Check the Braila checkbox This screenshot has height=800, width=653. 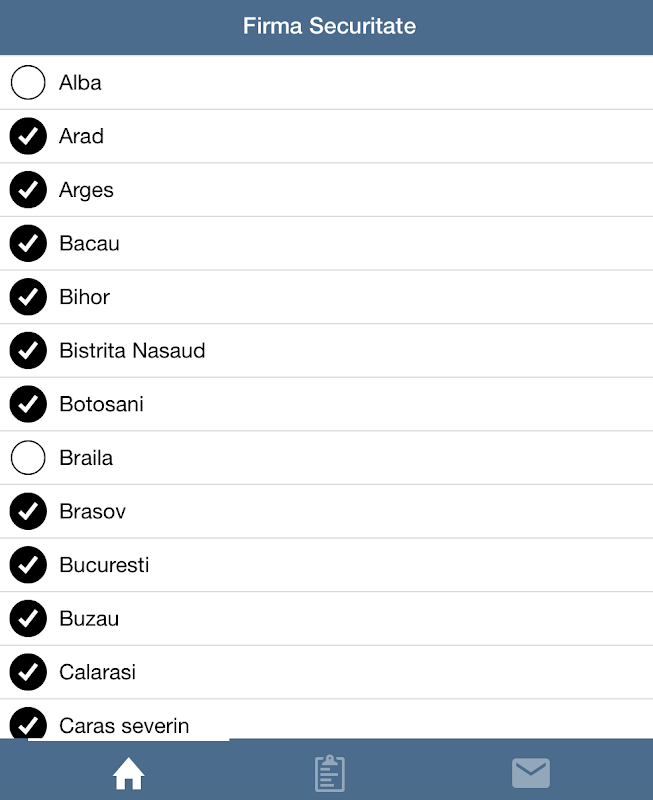(28, 458)
